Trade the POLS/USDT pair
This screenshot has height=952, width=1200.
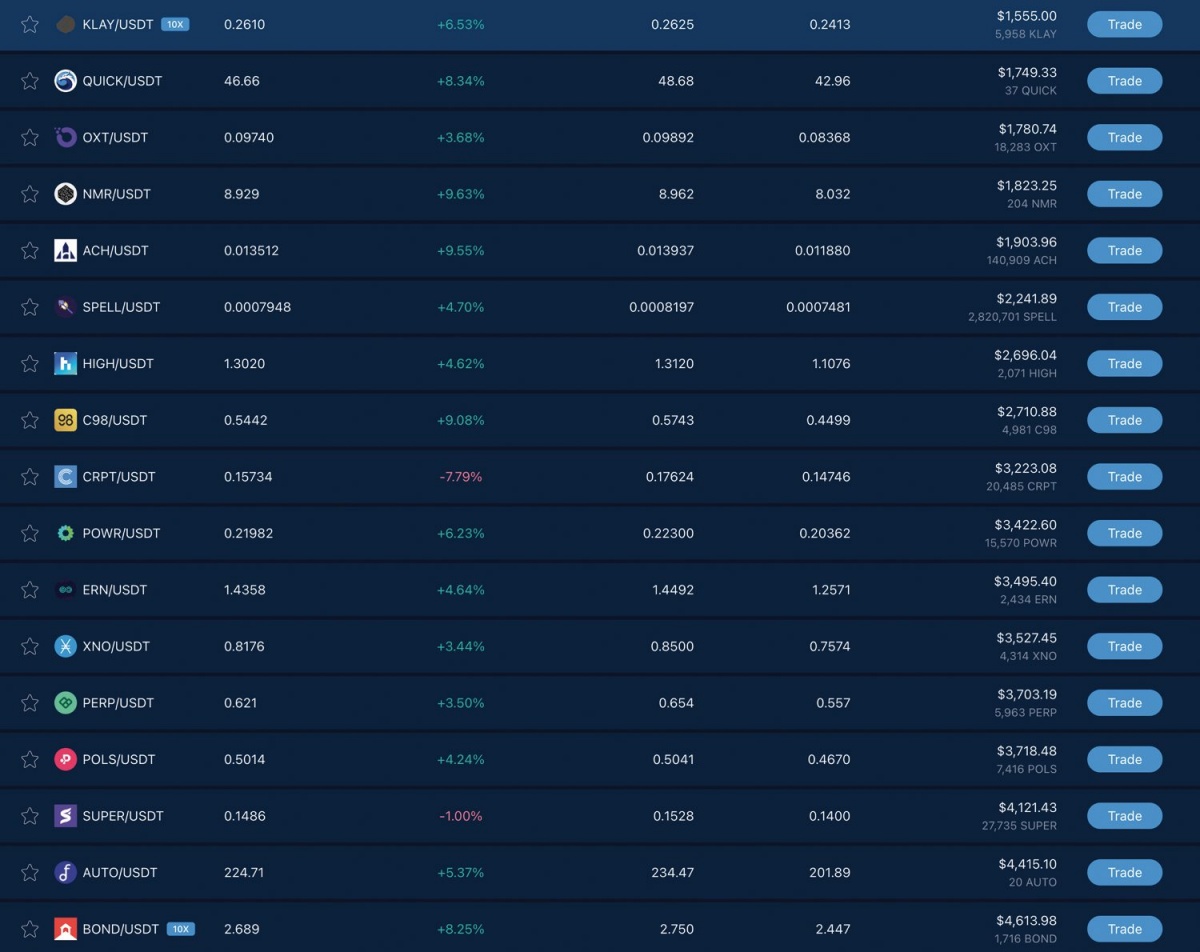pyautogui.click(x=1125, y=759)
